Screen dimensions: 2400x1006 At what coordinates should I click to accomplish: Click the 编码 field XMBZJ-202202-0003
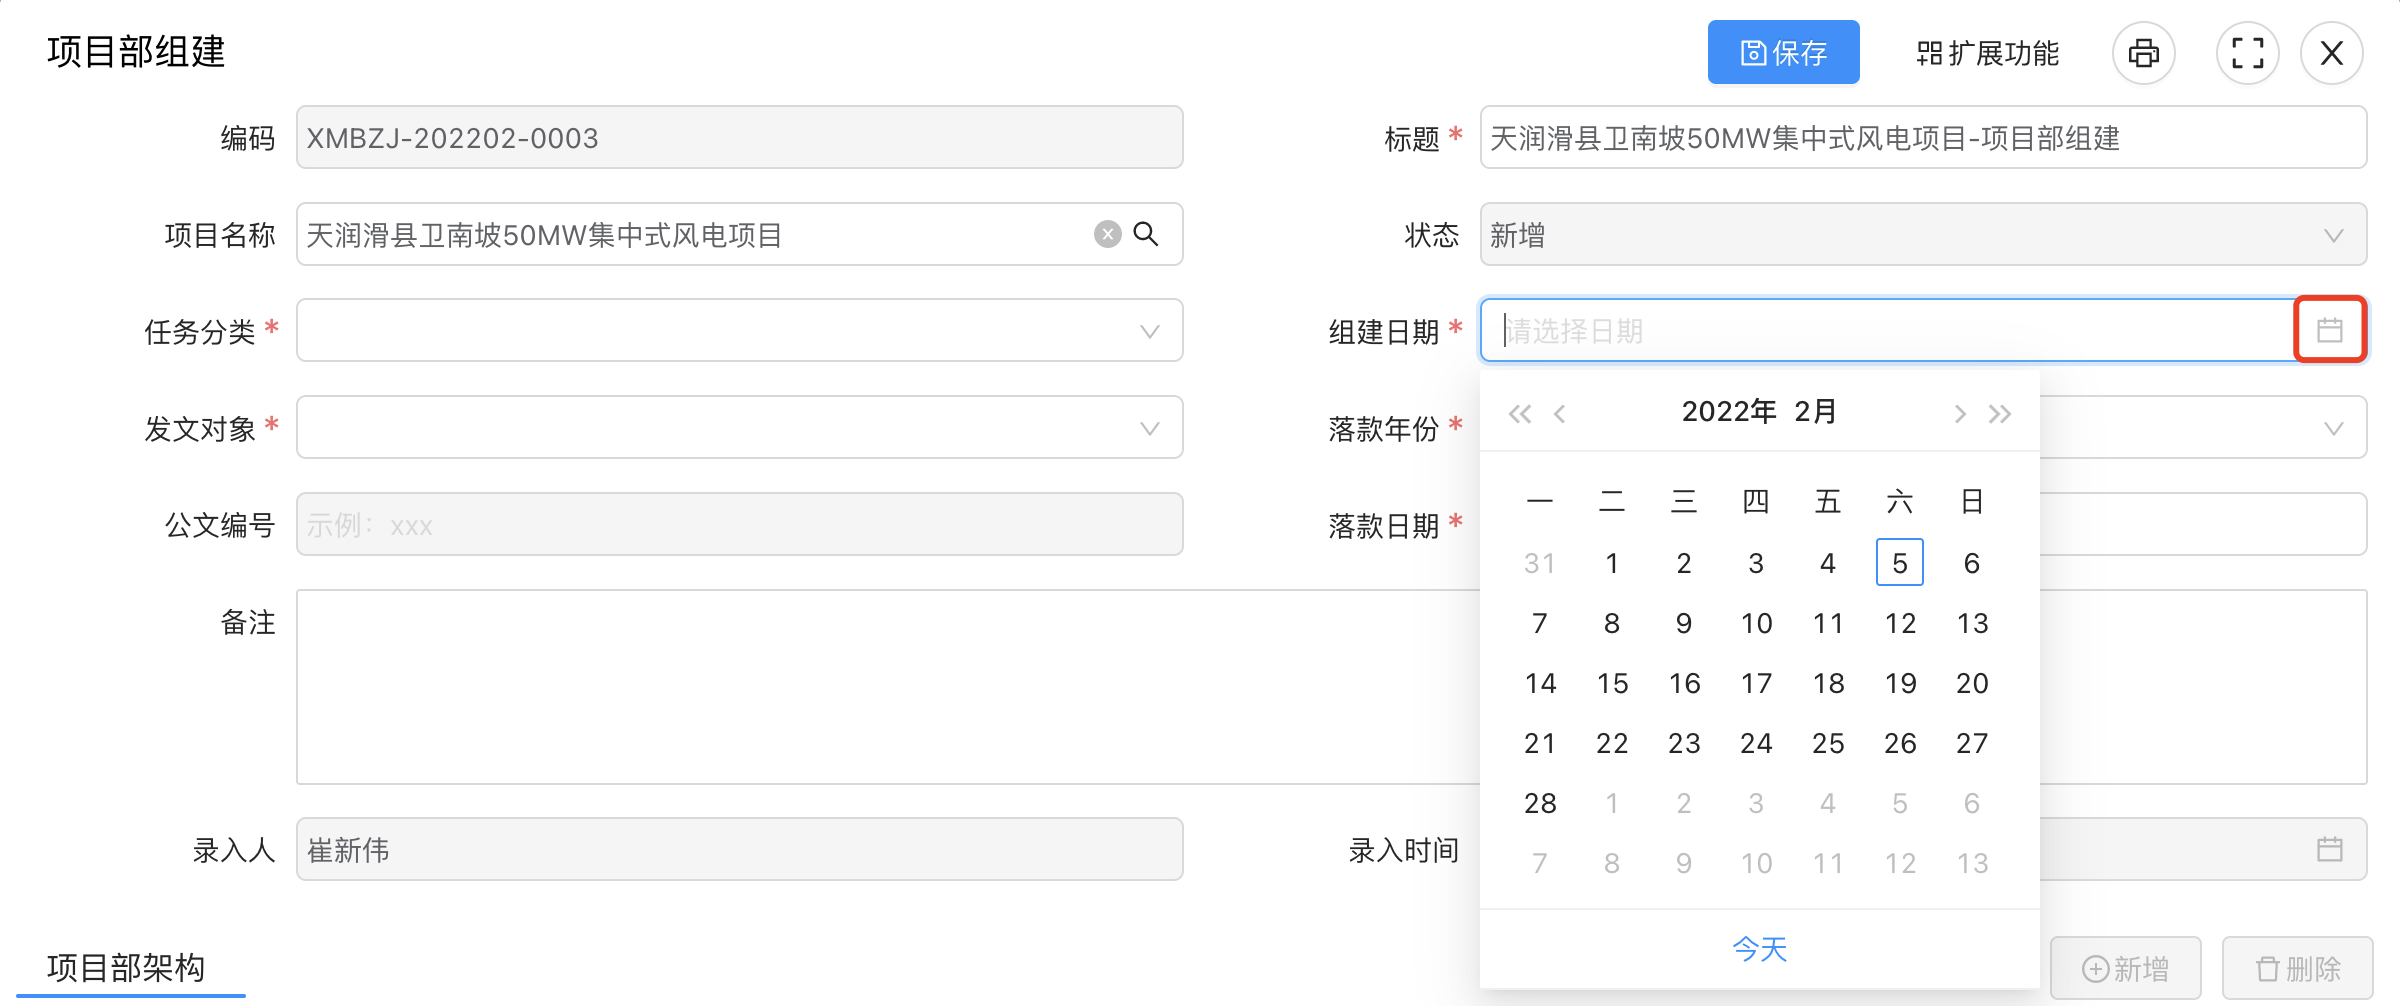740,137
